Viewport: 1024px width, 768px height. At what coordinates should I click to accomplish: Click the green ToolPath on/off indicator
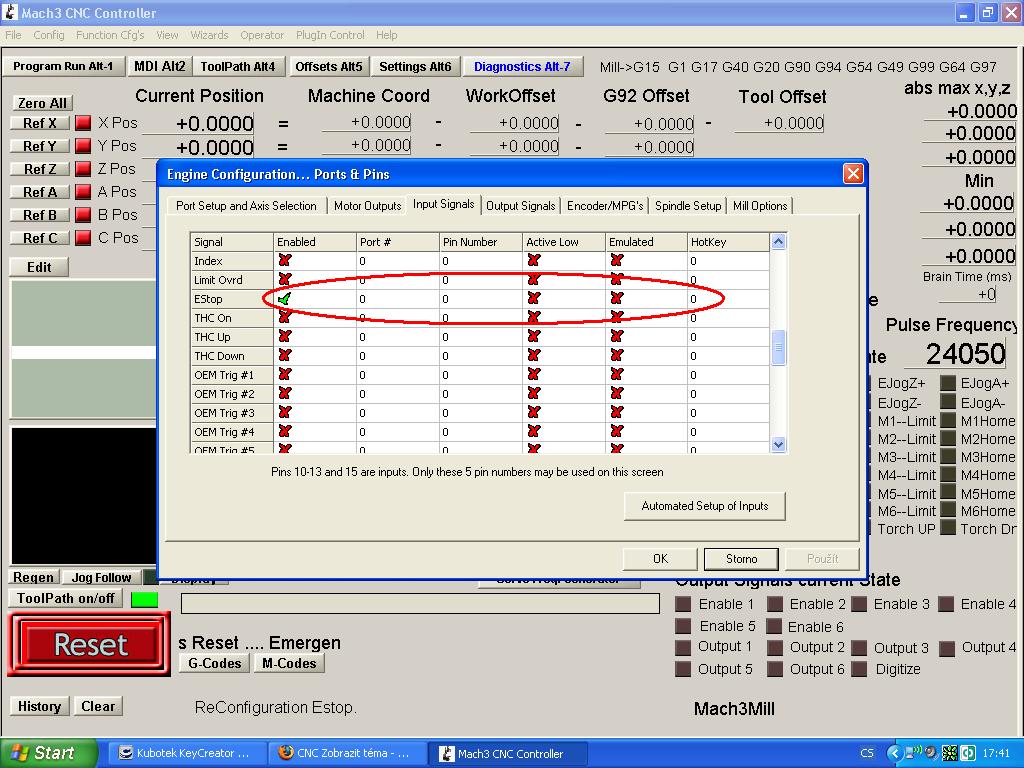[x=144, y=599]
